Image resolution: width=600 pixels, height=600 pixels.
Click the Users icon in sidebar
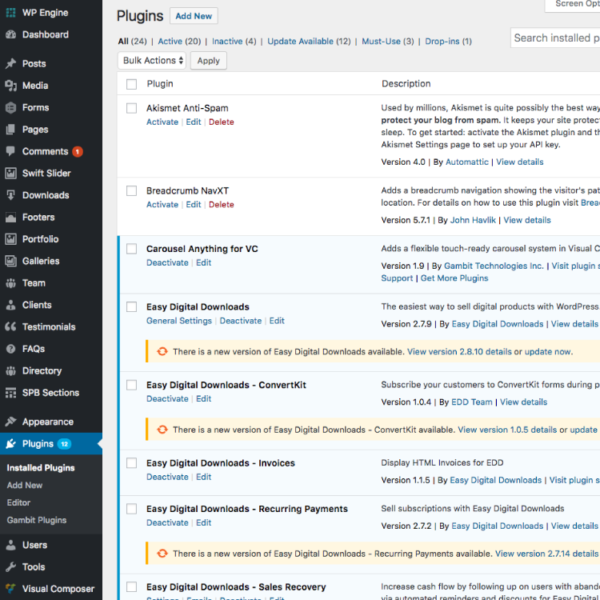[11, 545]
